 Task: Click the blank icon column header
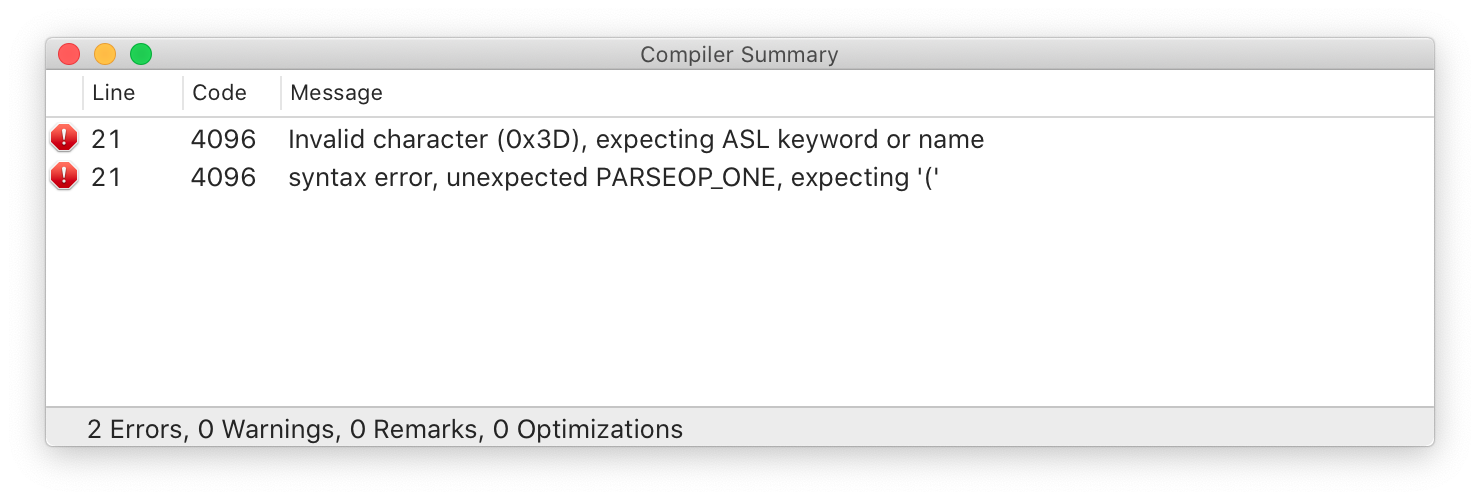[x=64, y=93]
